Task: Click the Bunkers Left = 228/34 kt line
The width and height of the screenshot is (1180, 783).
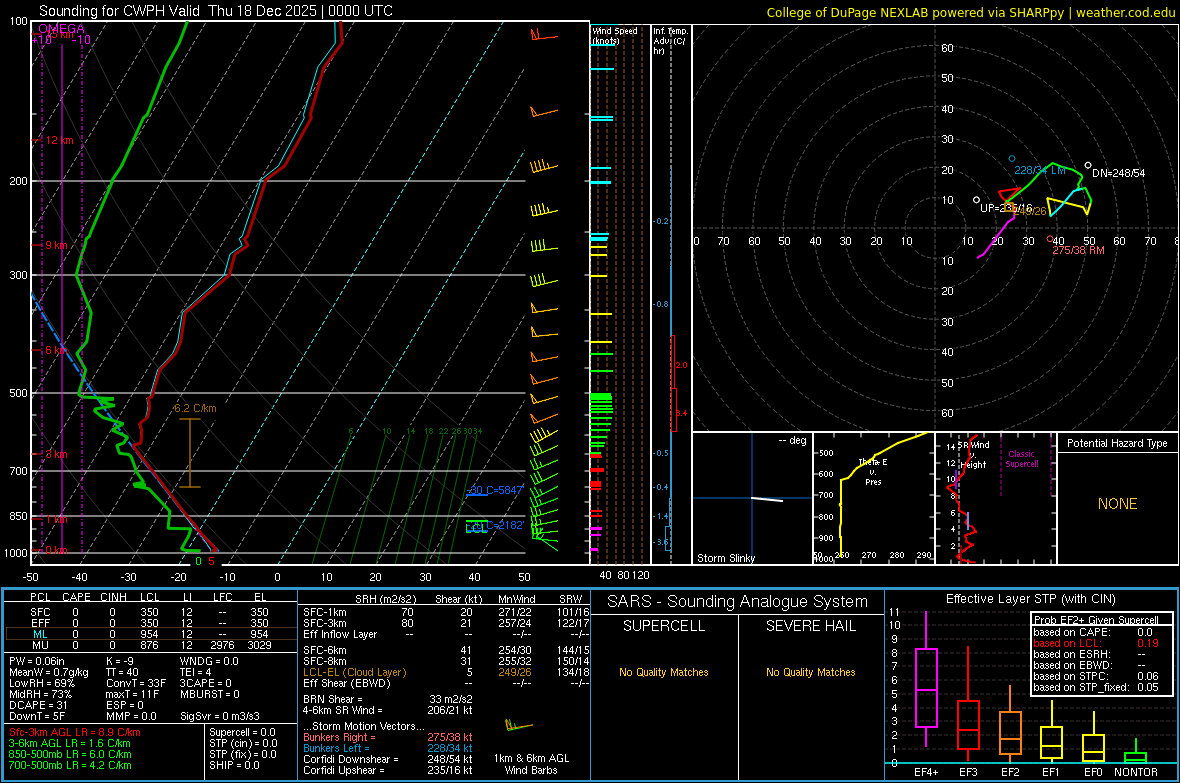Action: pyautogui.click(x=388, y=748)
